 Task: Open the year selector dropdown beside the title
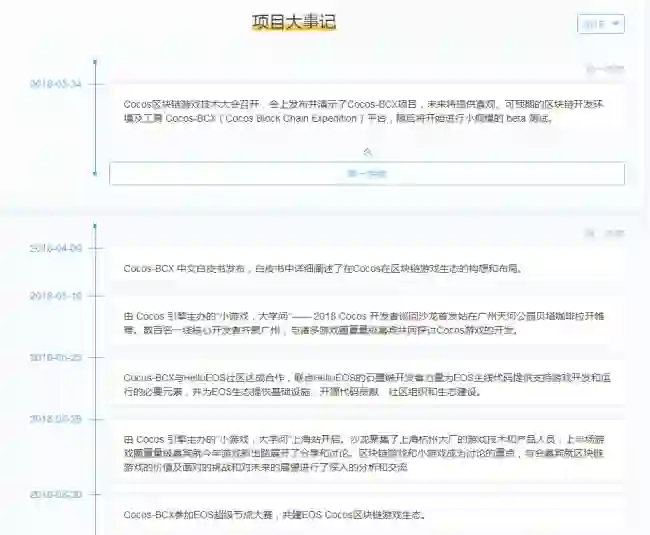click(x=601, y=24)
